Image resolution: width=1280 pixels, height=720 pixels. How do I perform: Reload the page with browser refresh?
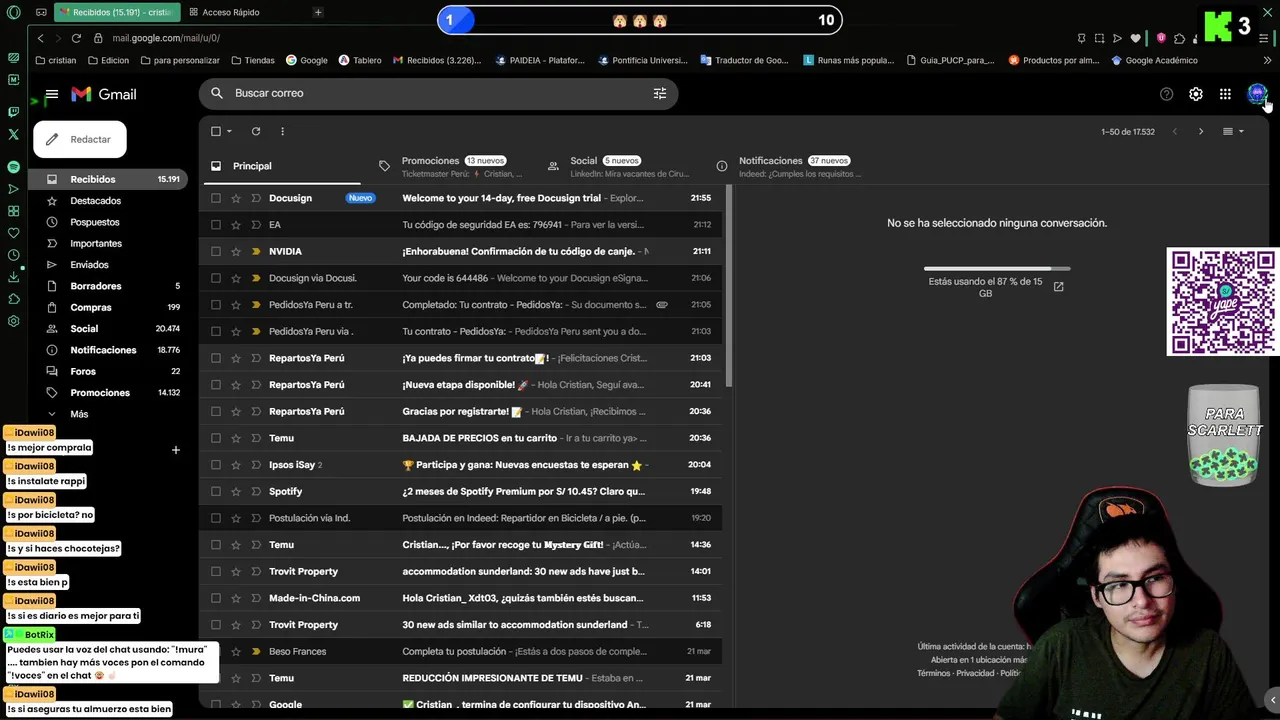click(76, 38)
